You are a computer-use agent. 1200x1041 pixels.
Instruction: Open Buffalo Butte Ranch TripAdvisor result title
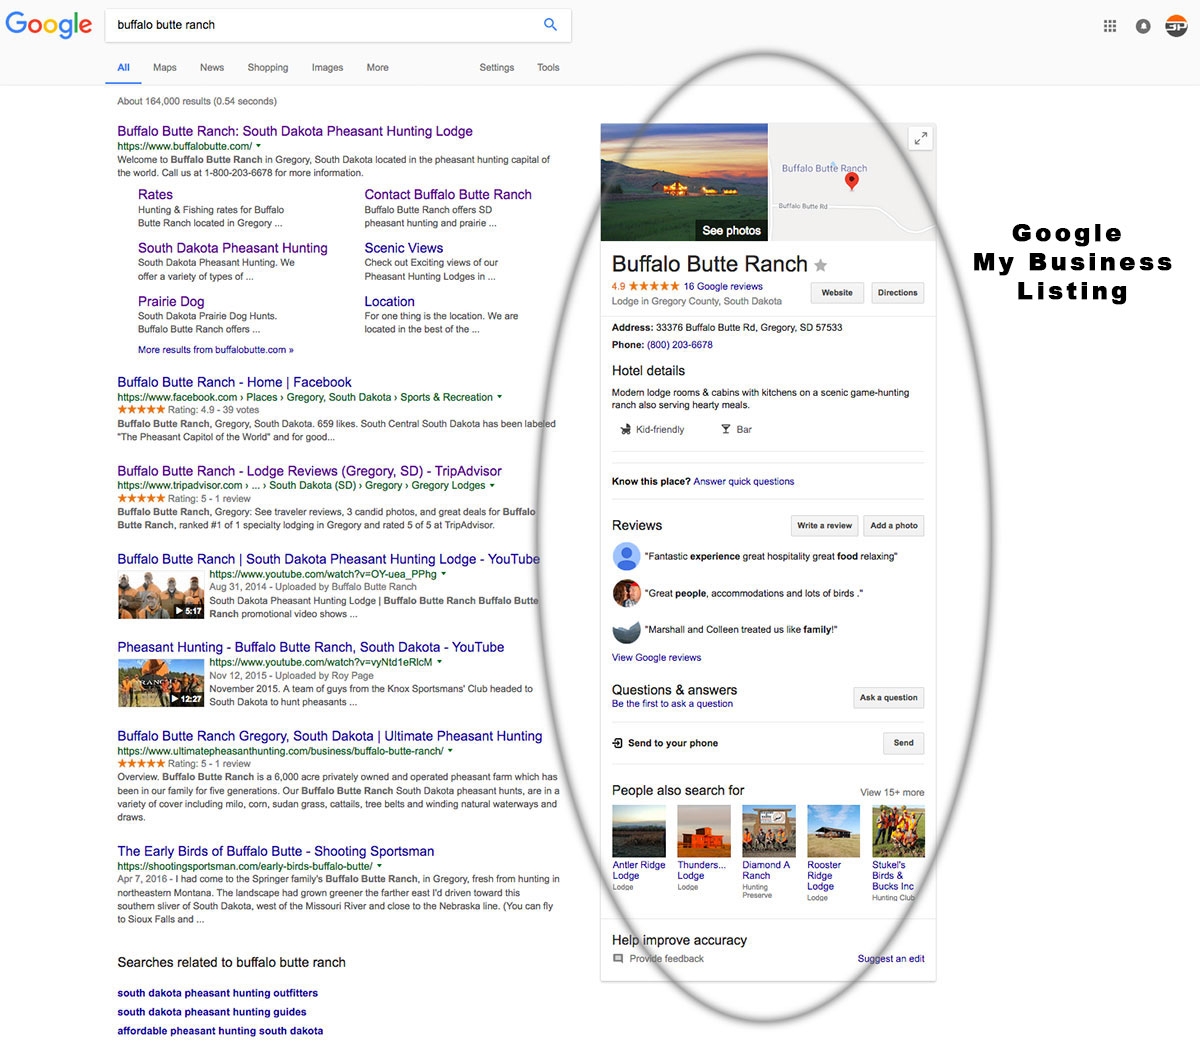(309, 471)
